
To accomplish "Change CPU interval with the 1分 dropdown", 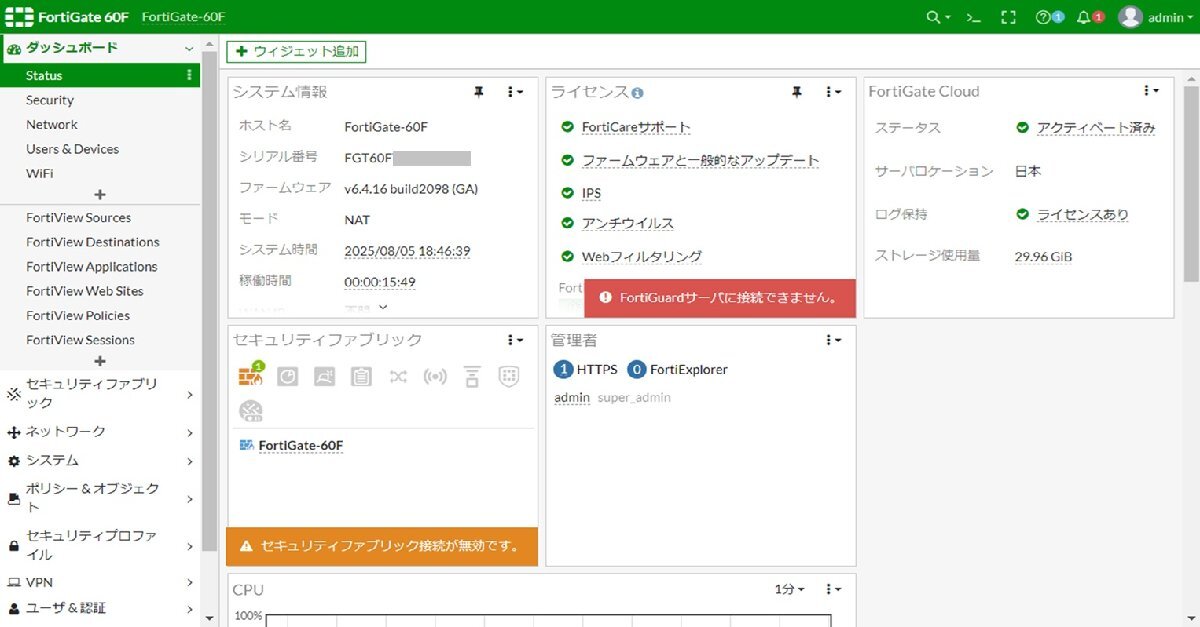I will [790, 589].
